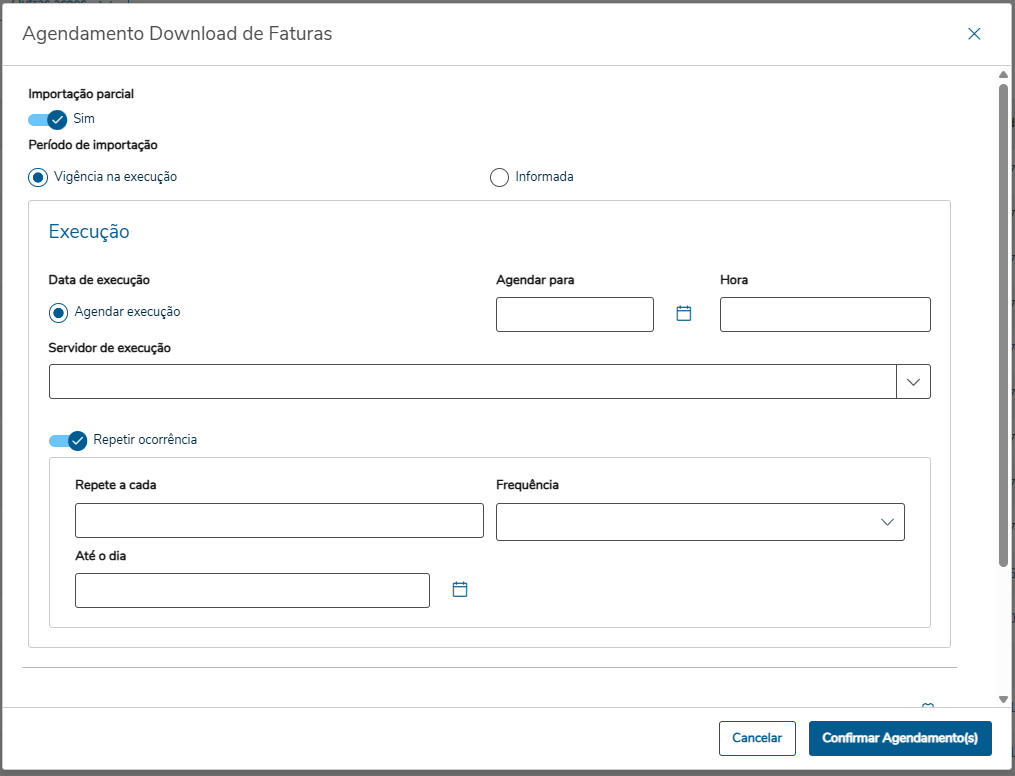
Task: Click the scroll down arrow of dialog
Action: [1003, 699]
